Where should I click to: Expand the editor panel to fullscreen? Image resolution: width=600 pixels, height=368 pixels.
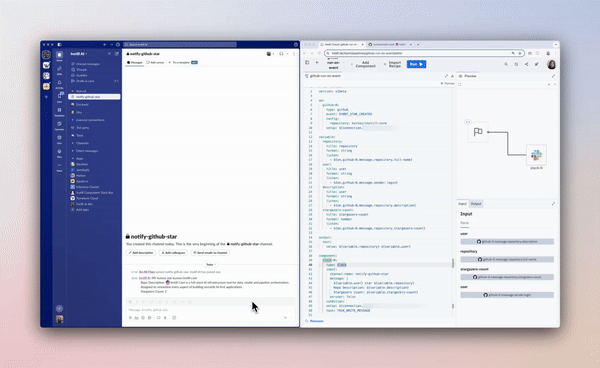(446, 76)
